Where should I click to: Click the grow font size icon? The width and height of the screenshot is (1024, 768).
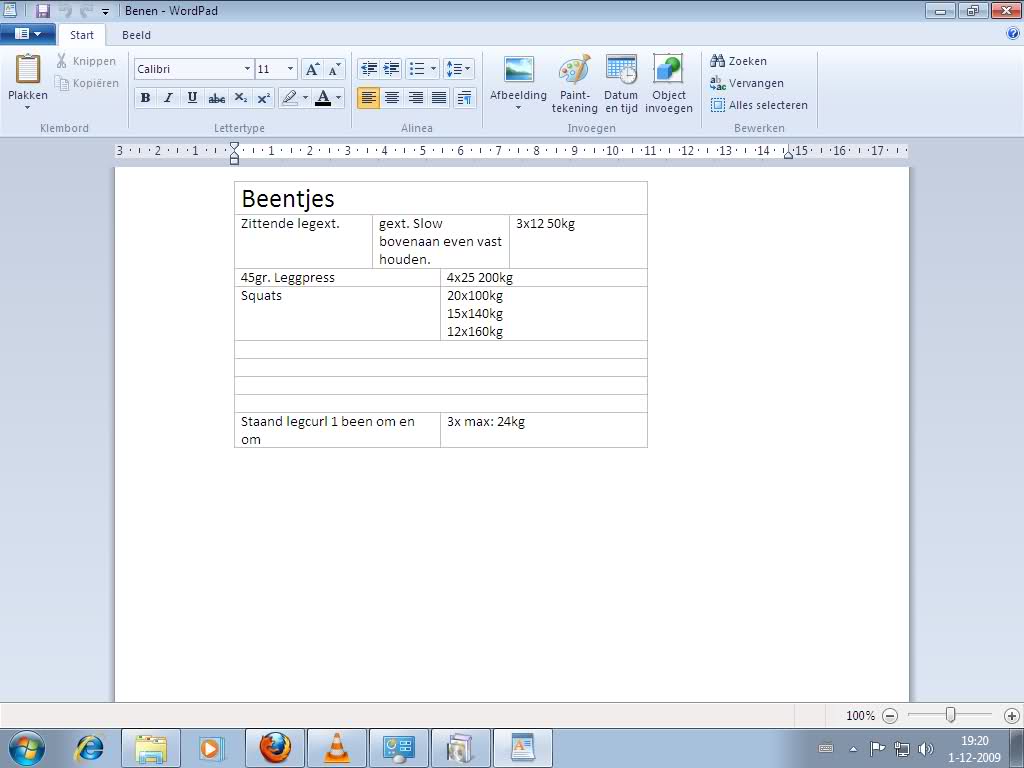pyautogui.click(x=312, y=69)
